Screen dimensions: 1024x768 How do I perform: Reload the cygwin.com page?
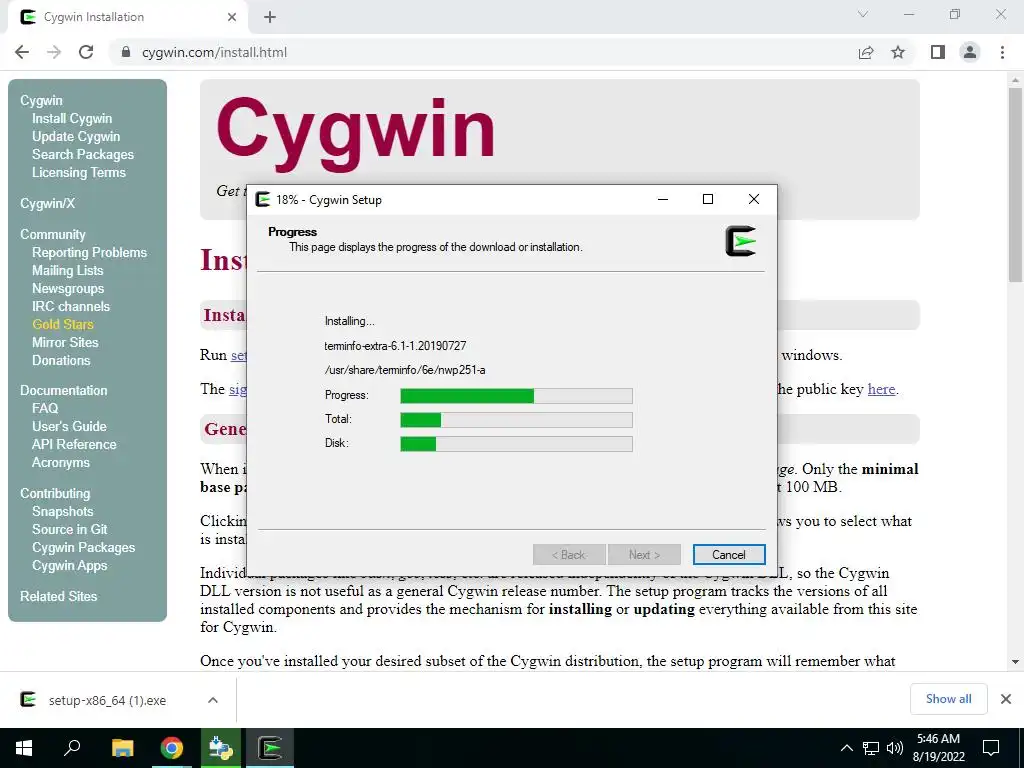[86, 52]
